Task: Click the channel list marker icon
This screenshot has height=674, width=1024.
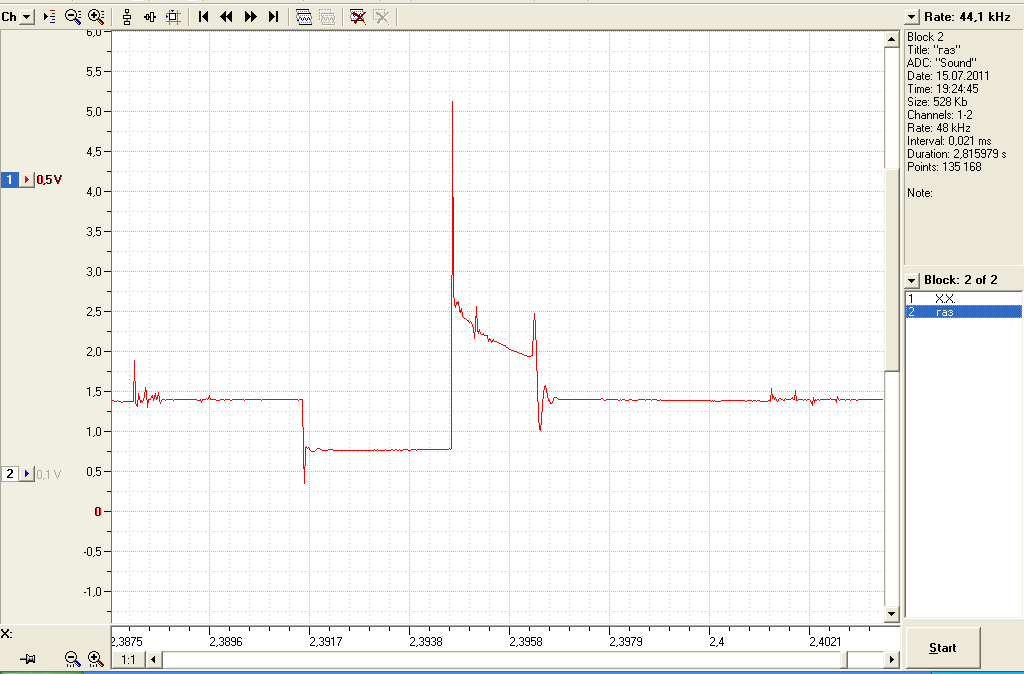Action: pos(50,17)
